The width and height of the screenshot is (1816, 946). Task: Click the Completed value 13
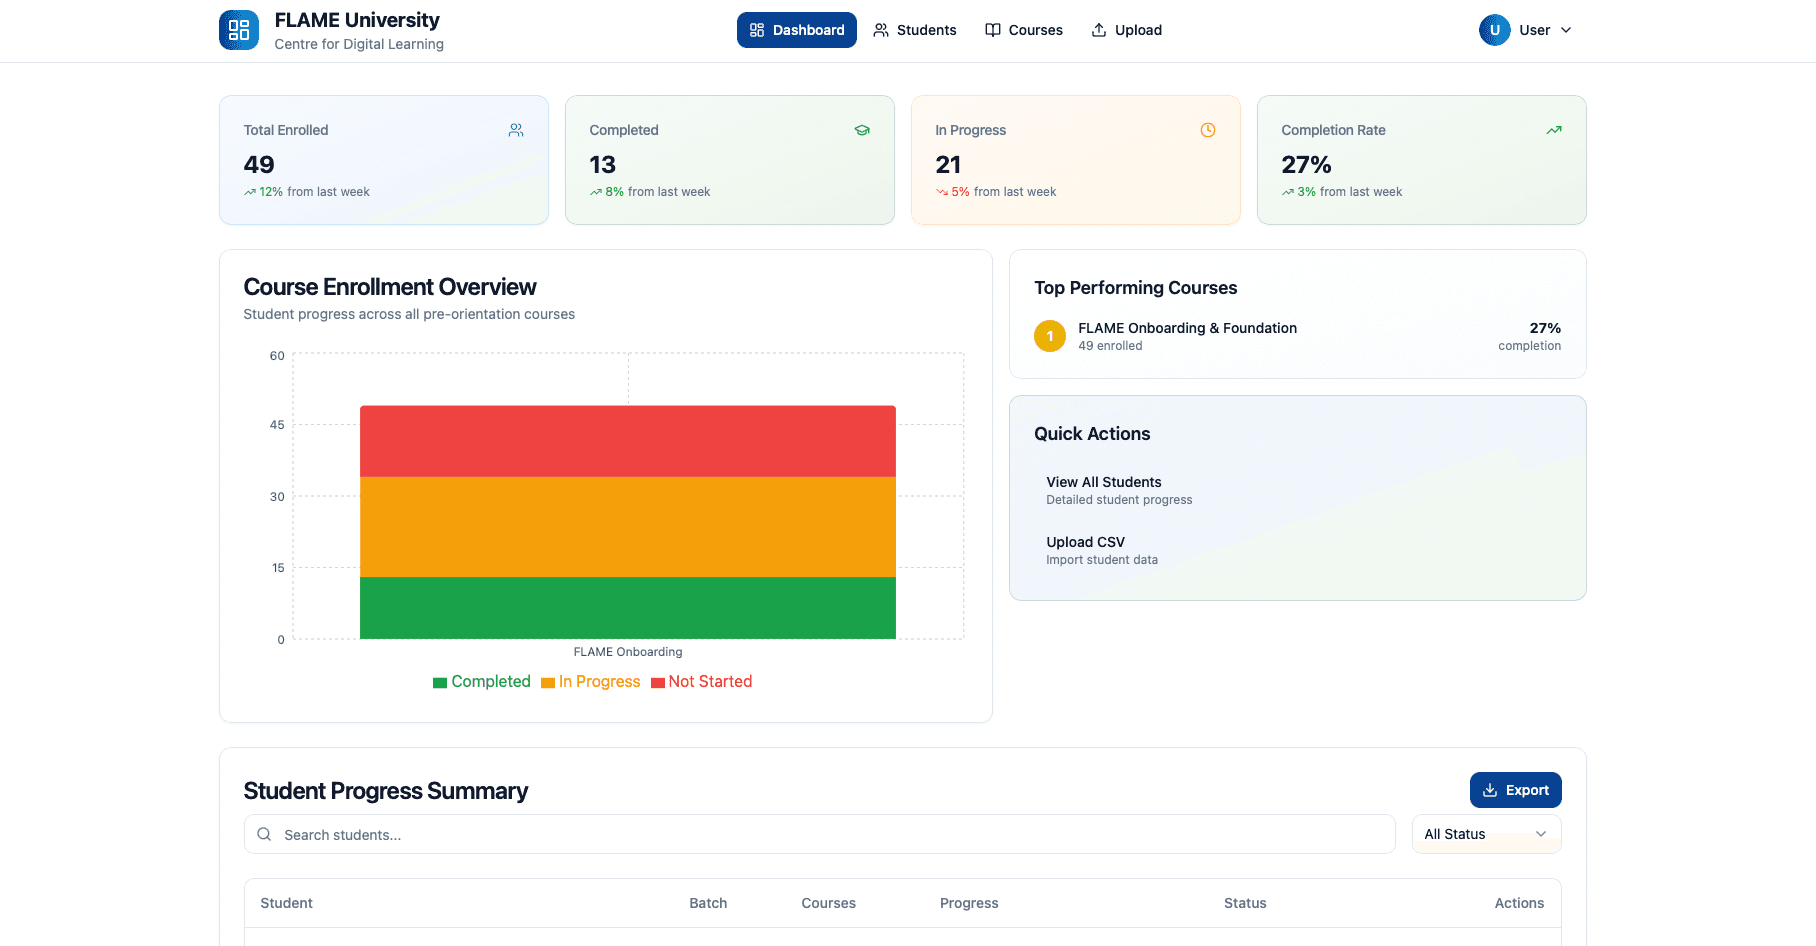tap(602, 164)
